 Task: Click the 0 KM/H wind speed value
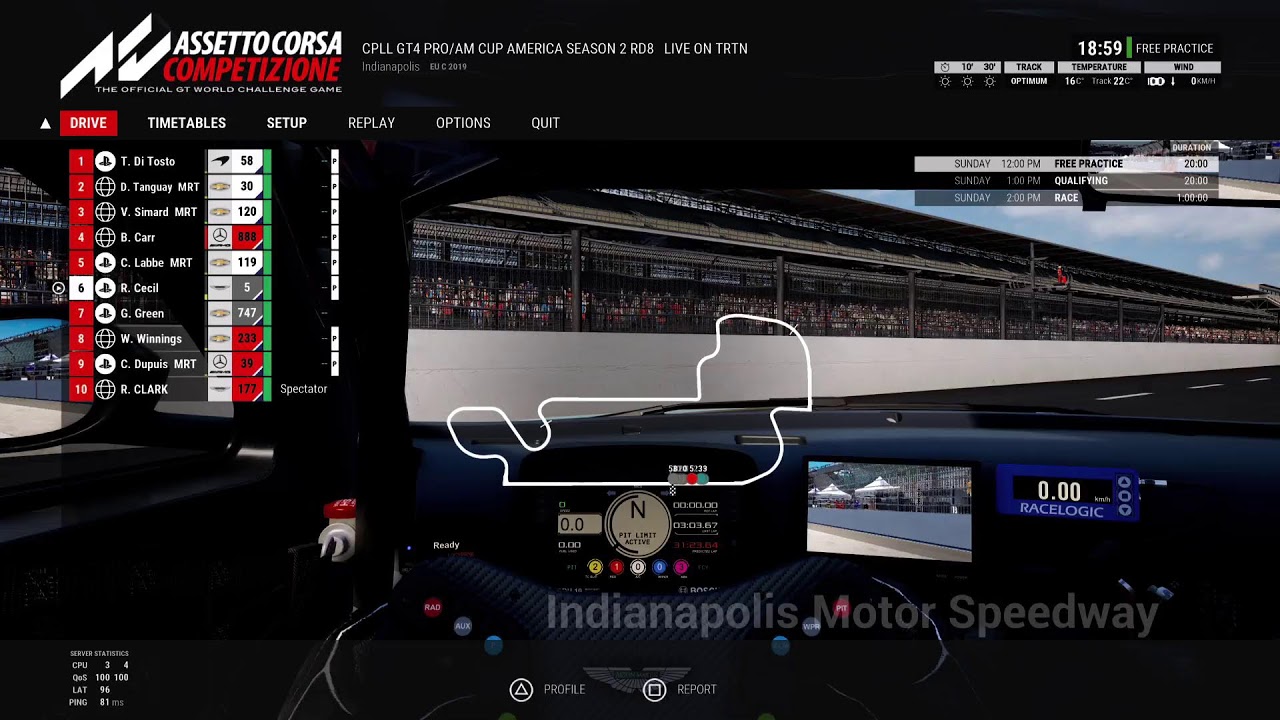tap(1203, 82)
